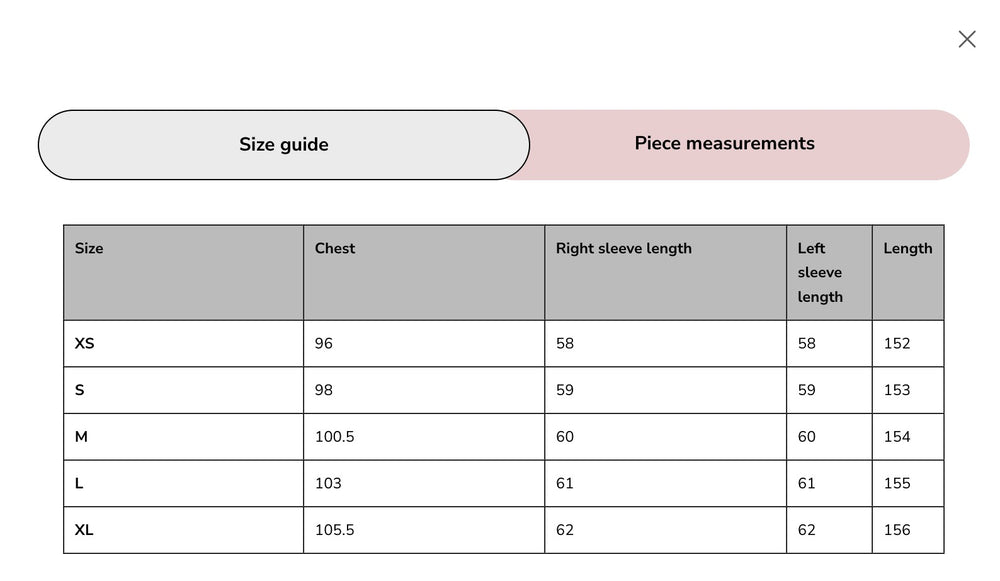Select the XS size row label
This screenshot has width=1000, height=581.
pyautogui.click(x=85, y=344)
